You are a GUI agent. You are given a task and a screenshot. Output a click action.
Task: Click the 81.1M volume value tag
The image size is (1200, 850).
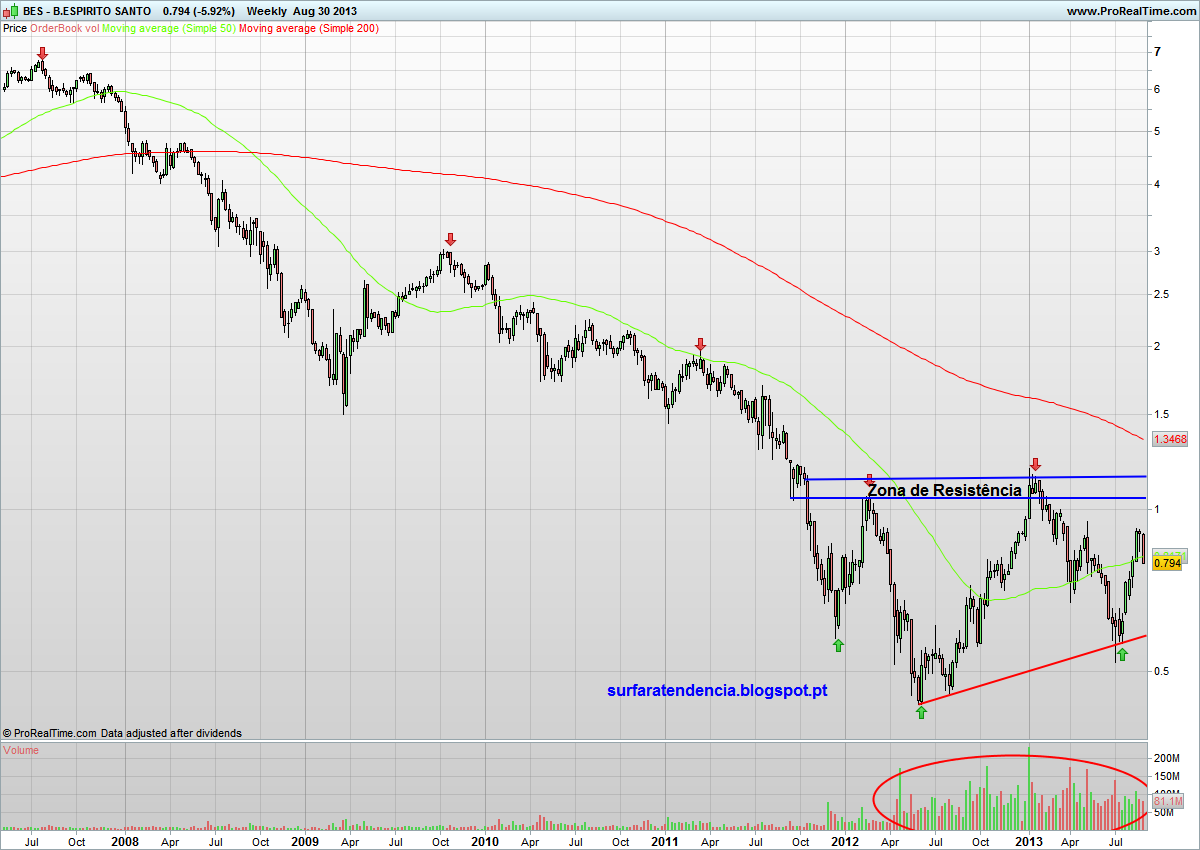click(1168, 802)
